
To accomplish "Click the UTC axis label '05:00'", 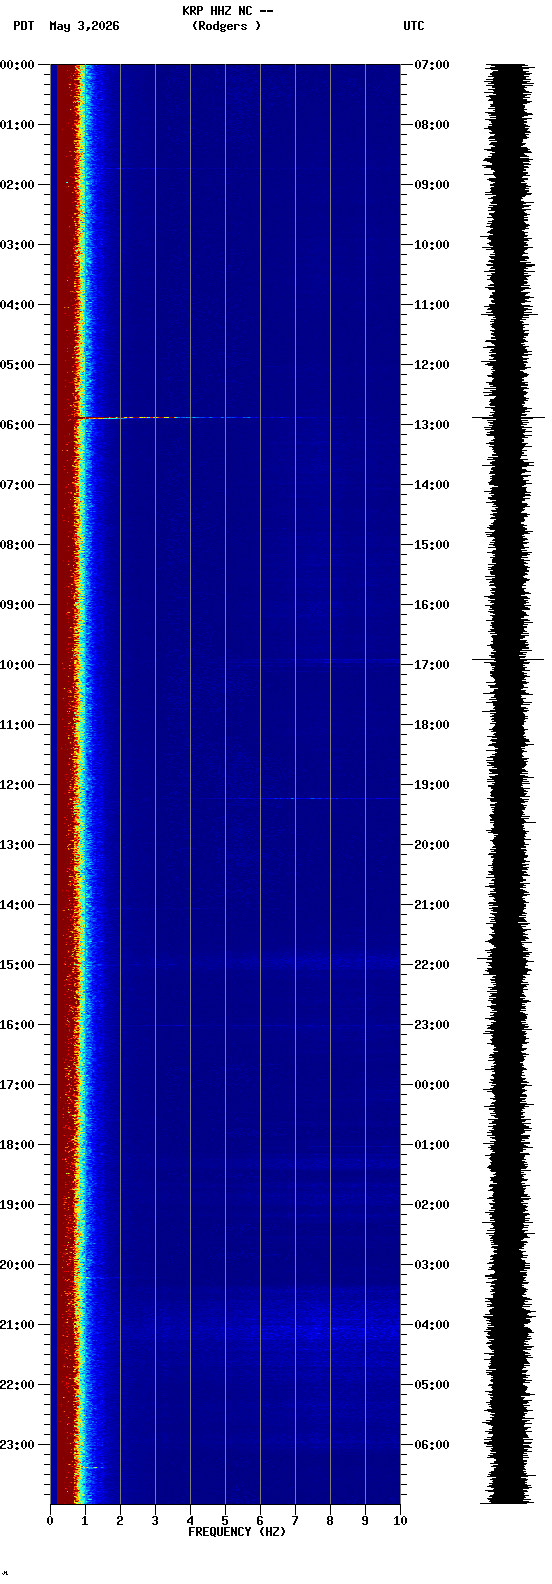I will tap(431, 1385).
